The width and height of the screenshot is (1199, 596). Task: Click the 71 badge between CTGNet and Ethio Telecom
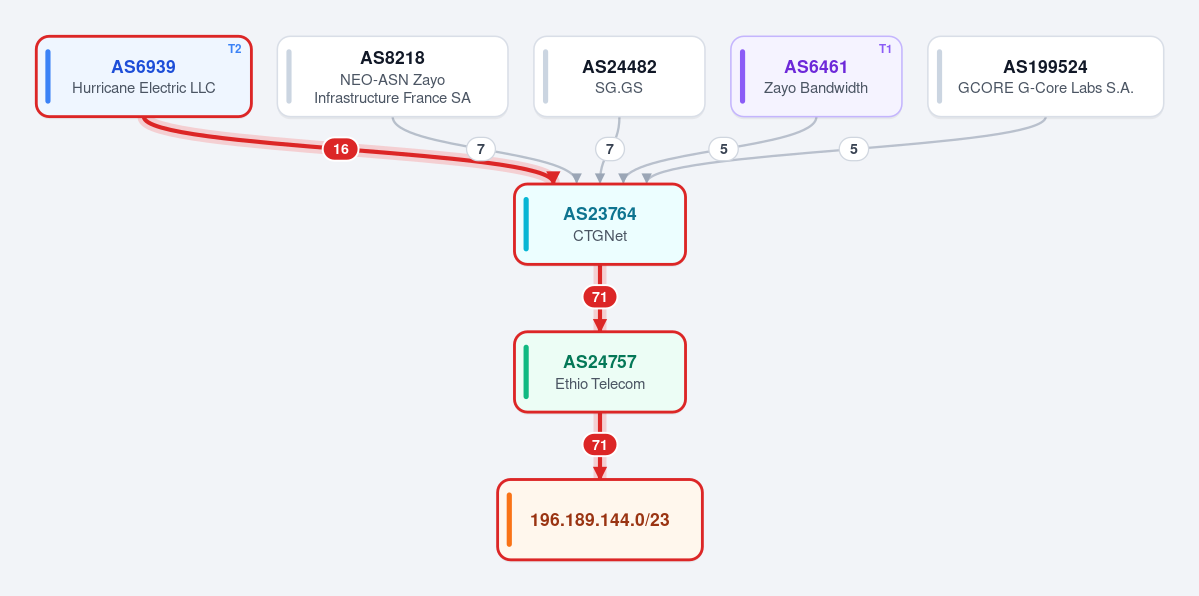pyautogui.click(x=600, y=297)
